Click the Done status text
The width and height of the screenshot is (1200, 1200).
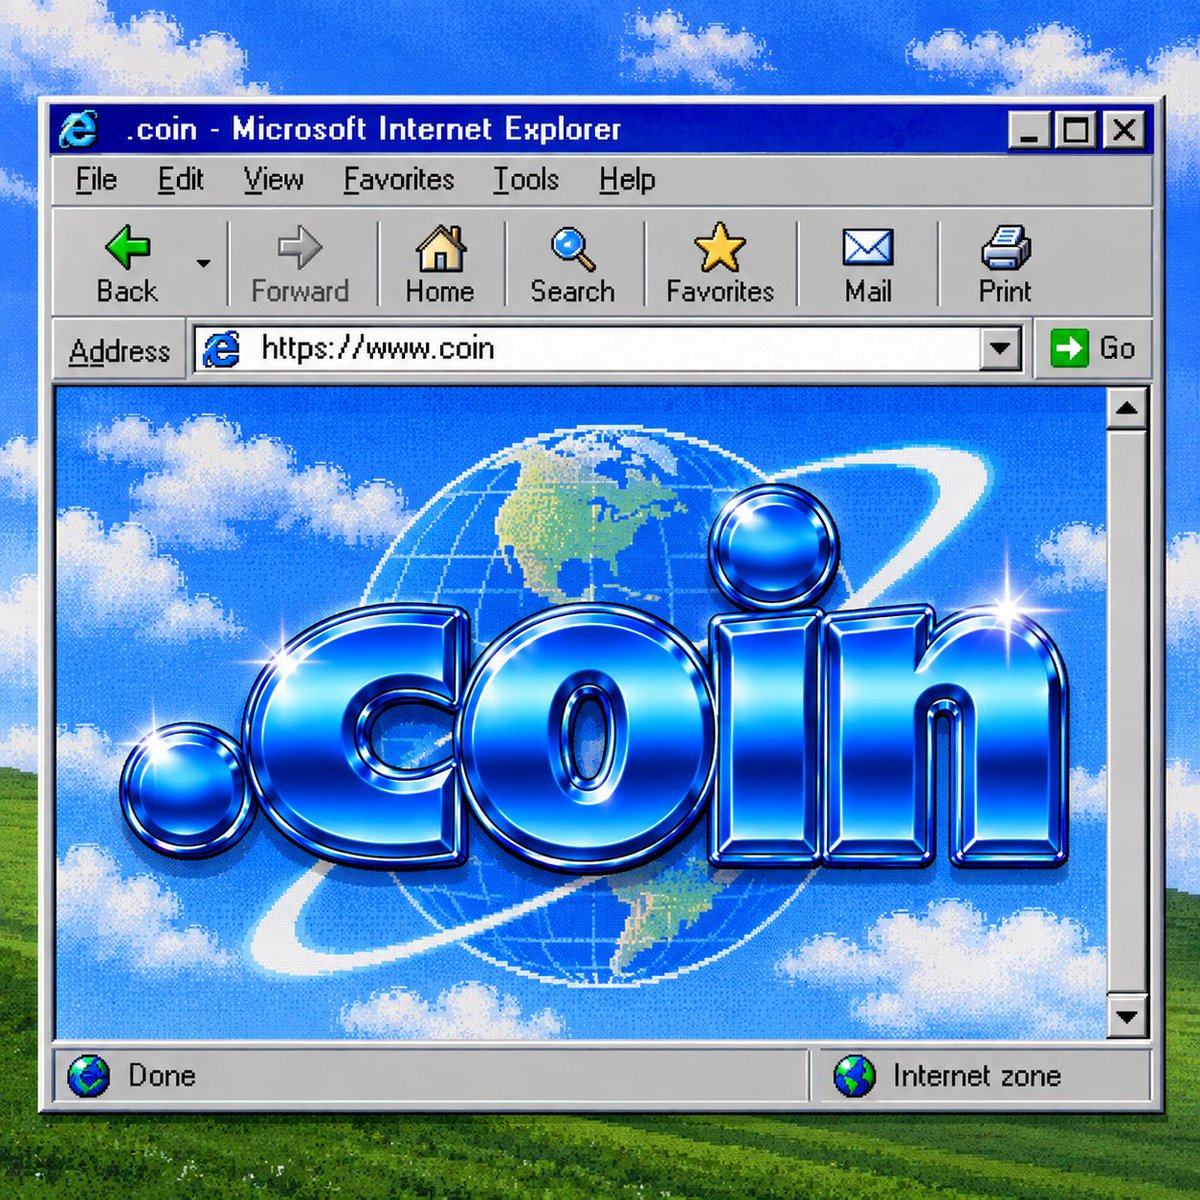click(x=161, y=1076)
